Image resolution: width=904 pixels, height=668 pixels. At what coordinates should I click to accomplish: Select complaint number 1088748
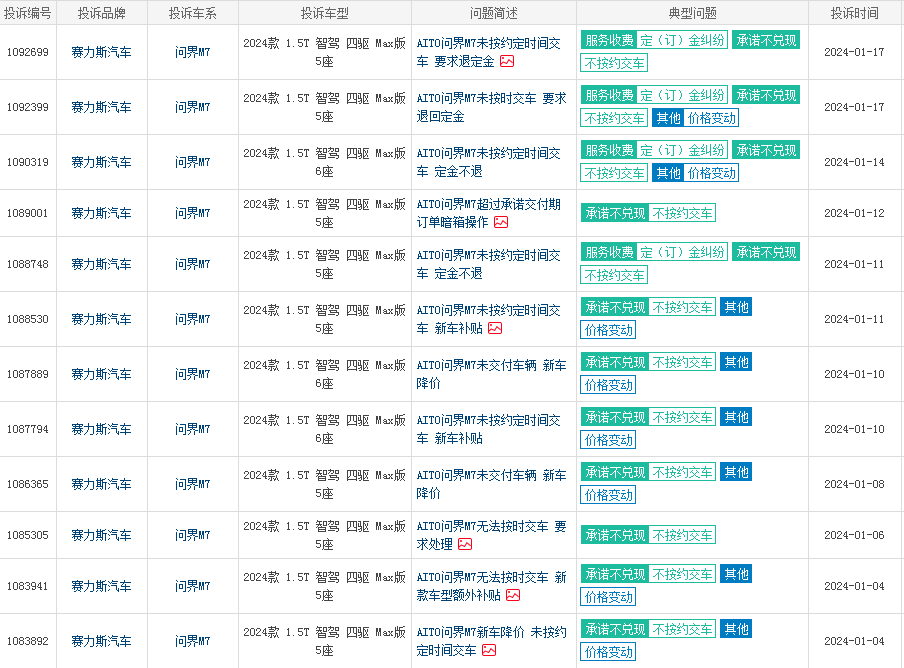[28, 264]
